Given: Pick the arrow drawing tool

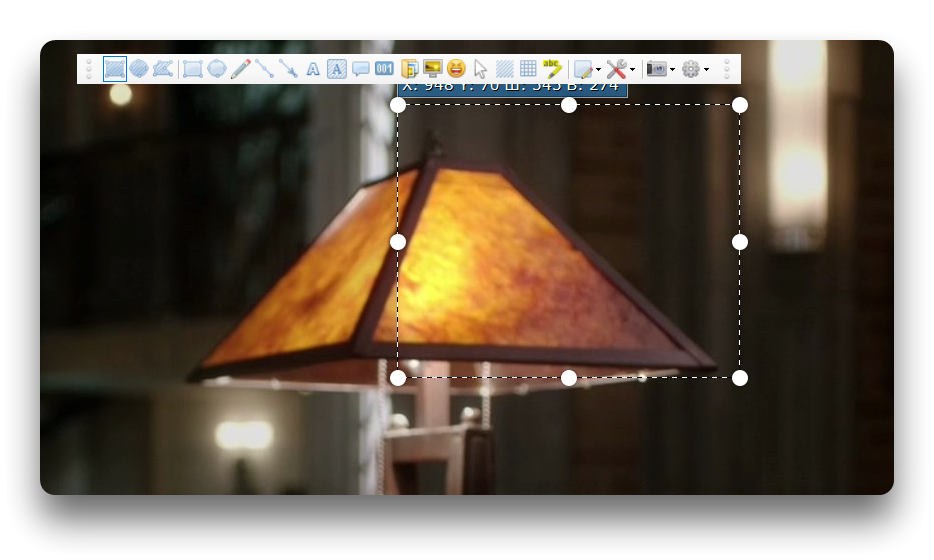Looking at the screenshot, I should 288,69.
